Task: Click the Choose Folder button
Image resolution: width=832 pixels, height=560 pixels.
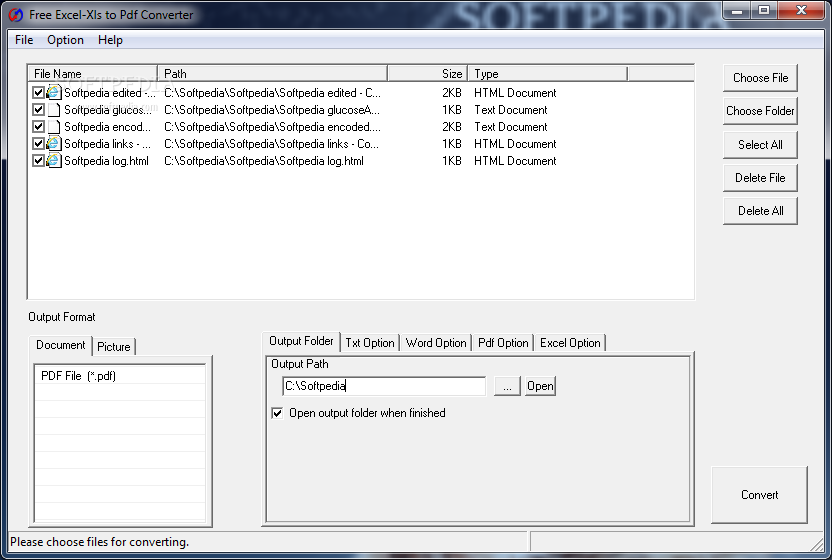Action: click(x=760, y=111)
